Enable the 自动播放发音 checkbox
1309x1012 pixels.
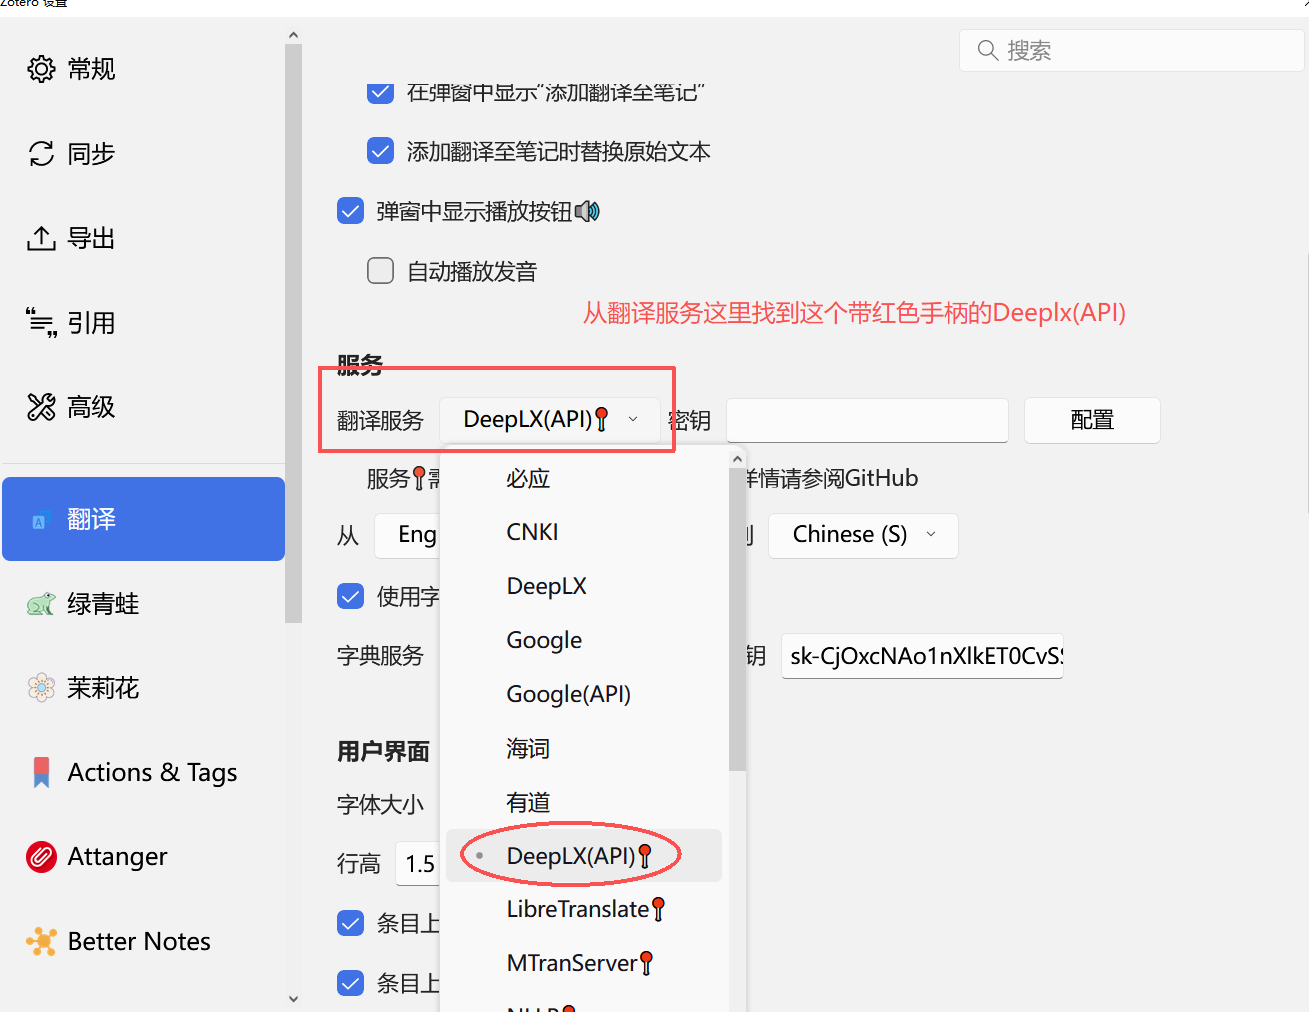click(x=380, y=271)
